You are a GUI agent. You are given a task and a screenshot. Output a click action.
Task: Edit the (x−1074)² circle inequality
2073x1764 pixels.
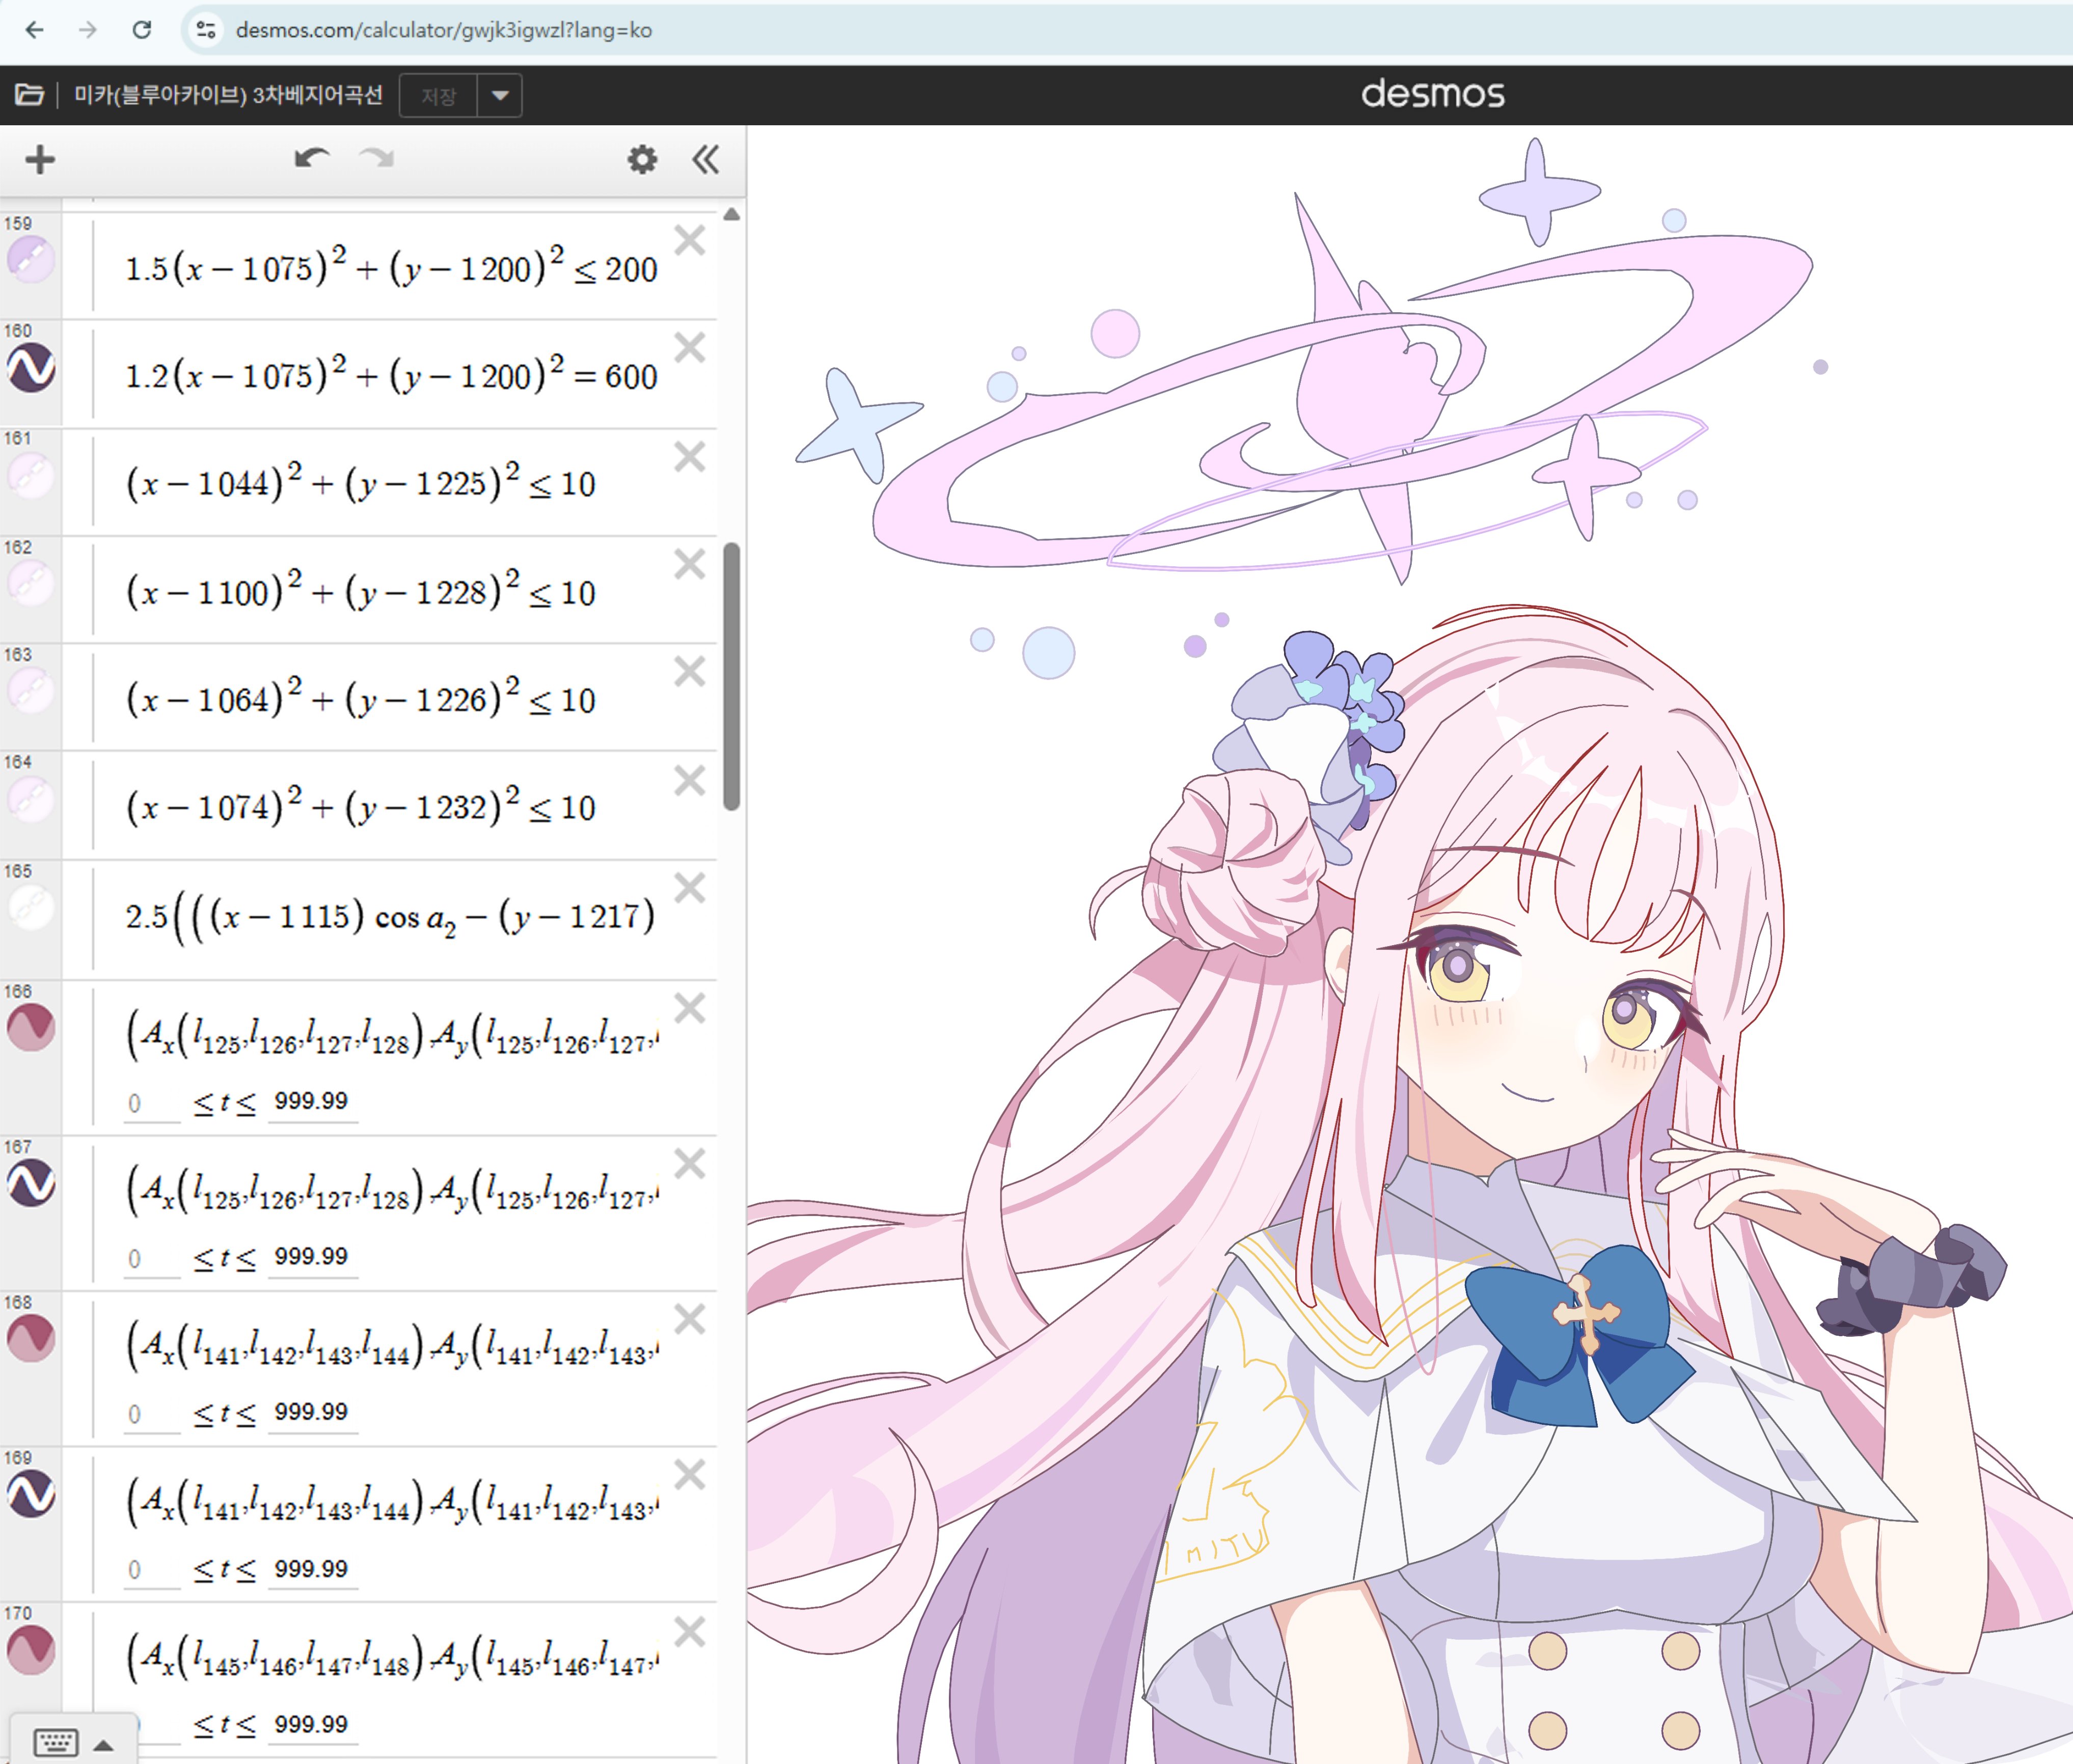point(360,806)
